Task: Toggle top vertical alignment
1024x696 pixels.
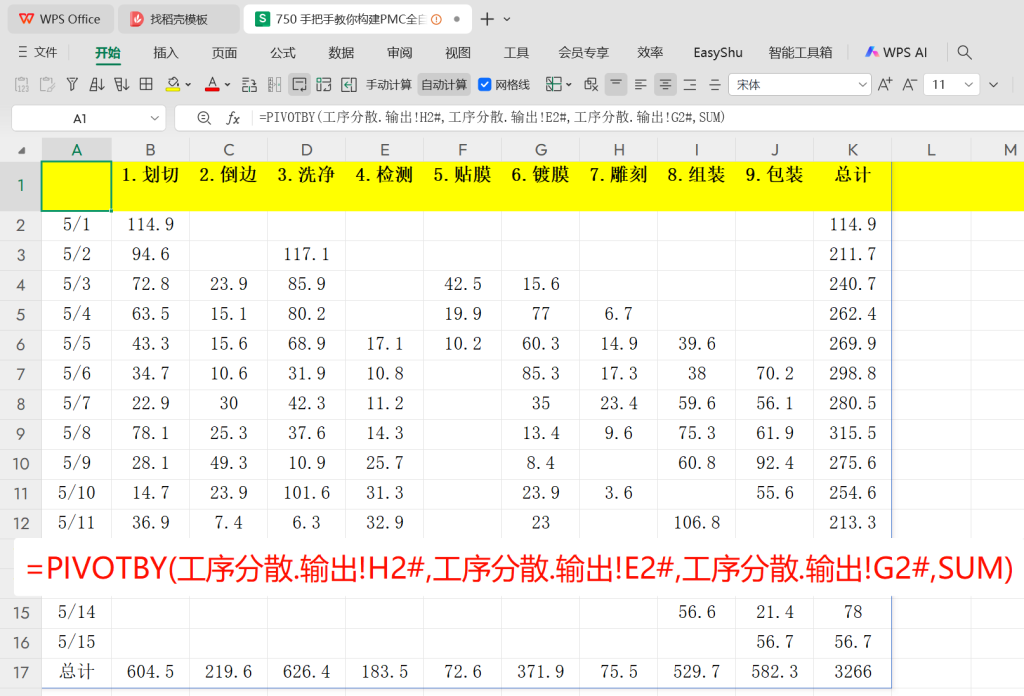Action: point(616,84)
